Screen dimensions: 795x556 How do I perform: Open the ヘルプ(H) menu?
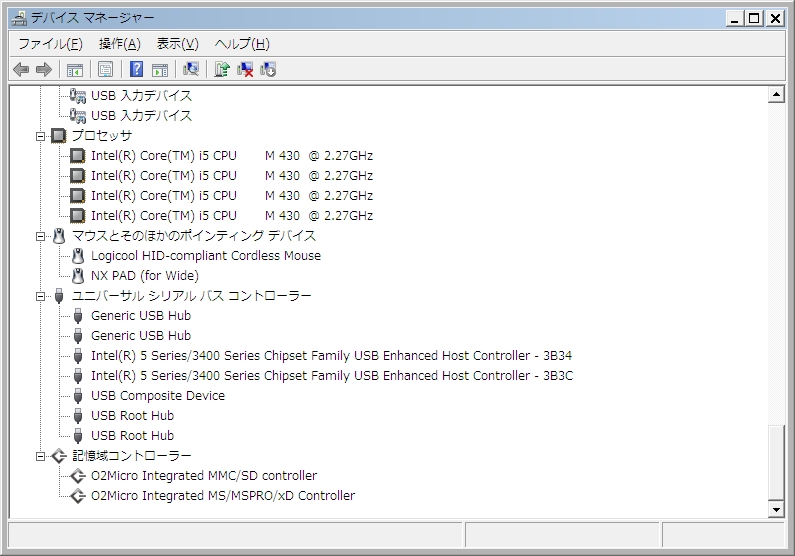242,44
